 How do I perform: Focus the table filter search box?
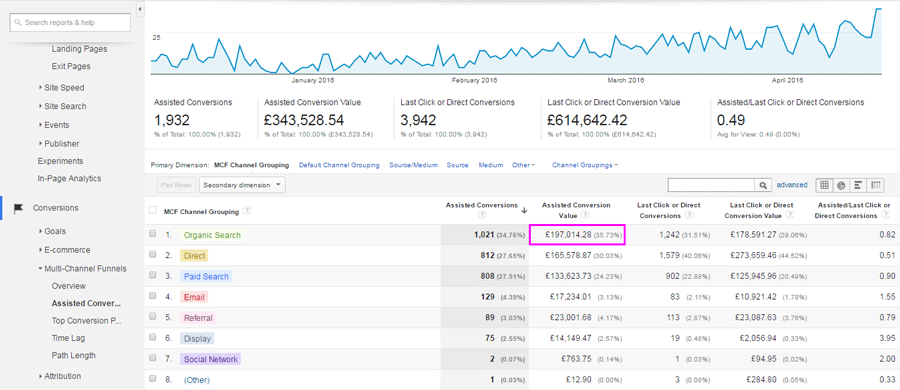click(x=711, y=185)
